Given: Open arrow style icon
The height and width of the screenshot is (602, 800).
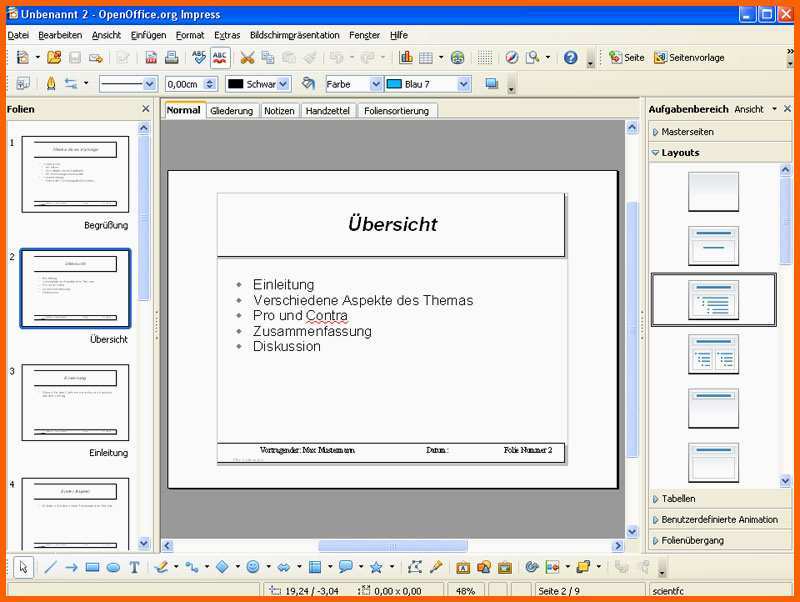Looking at the screenshot, I should (x=71, y=84).
